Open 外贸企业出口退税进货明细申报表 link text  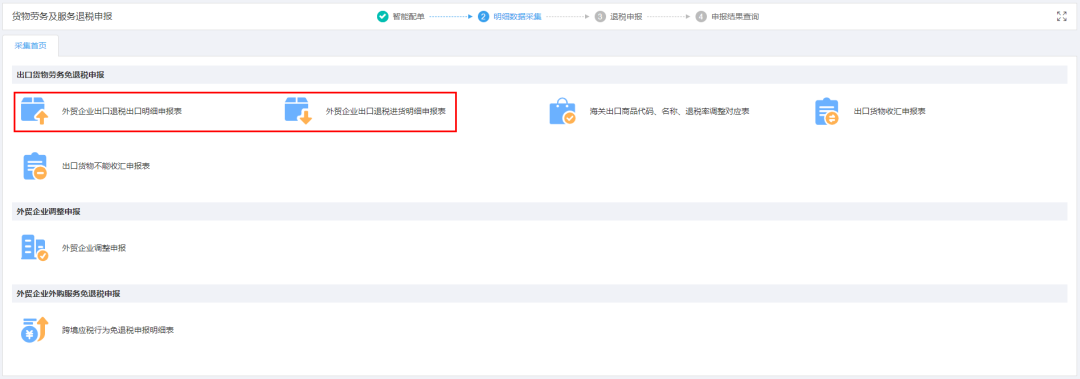[386, 111]
